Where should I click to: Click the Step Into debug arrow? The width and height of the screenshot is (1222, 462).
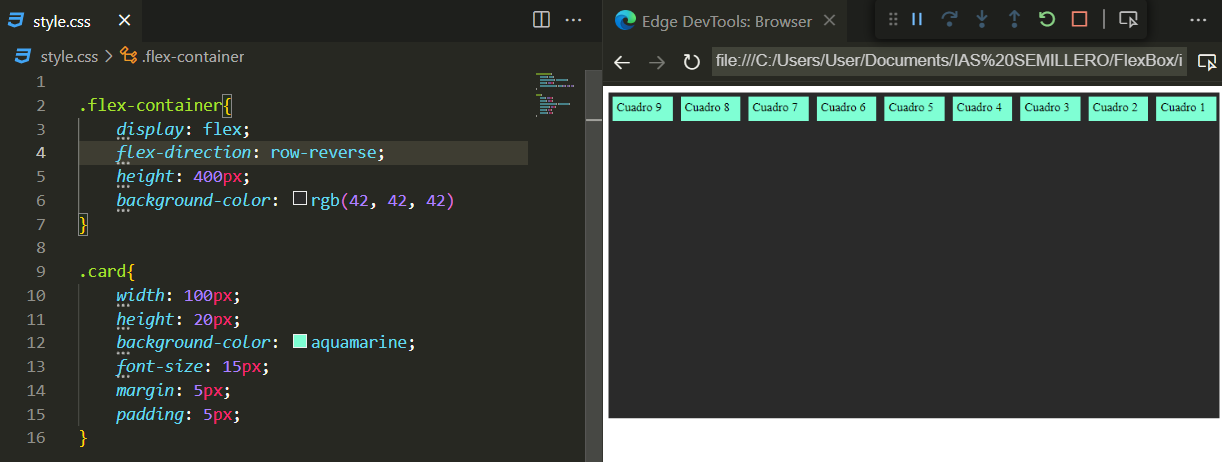tap(982, 19)
